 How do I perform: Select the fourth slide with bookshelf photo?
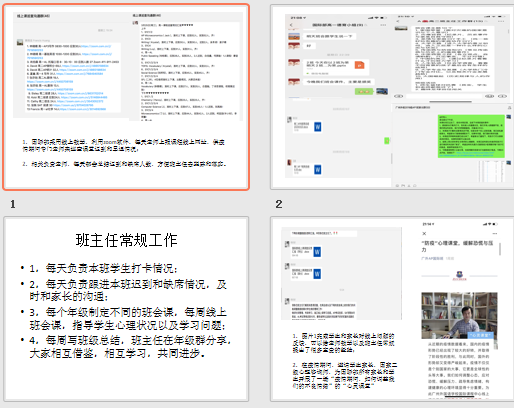pos(392,309)
